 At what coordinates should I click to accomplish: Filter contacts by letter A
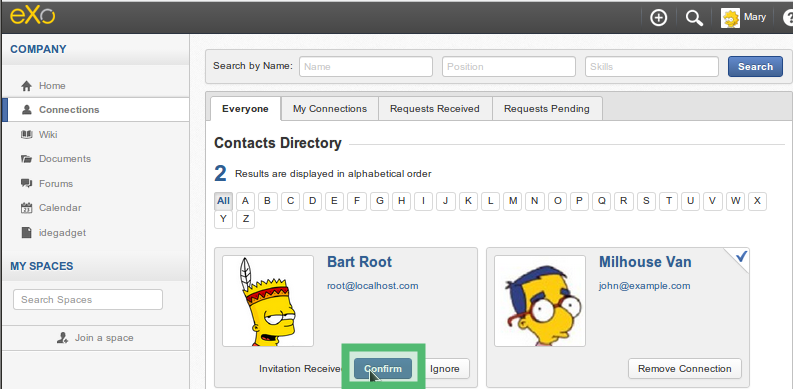click(245, 201)
